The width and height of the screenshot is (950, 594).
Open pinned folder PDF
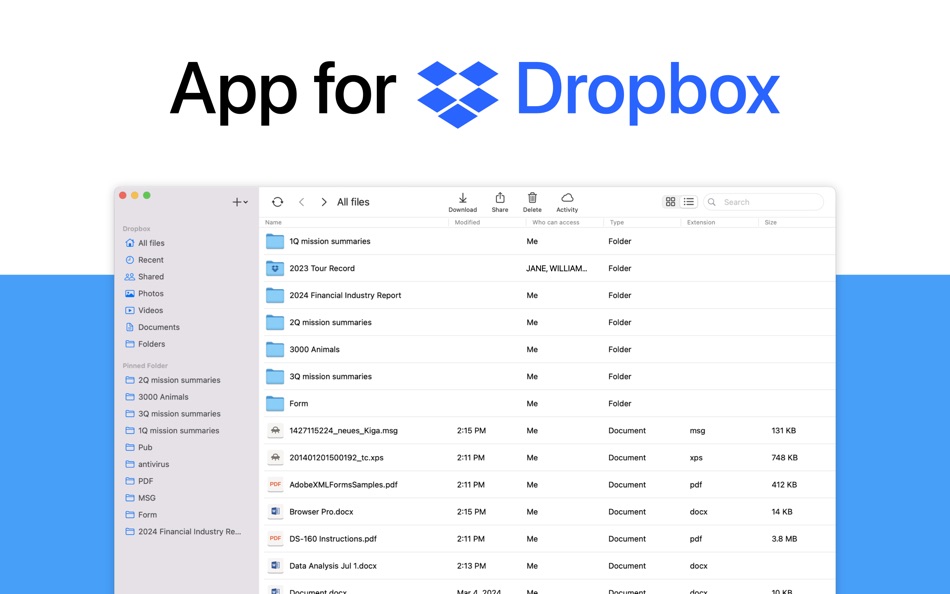coord(139,481)
